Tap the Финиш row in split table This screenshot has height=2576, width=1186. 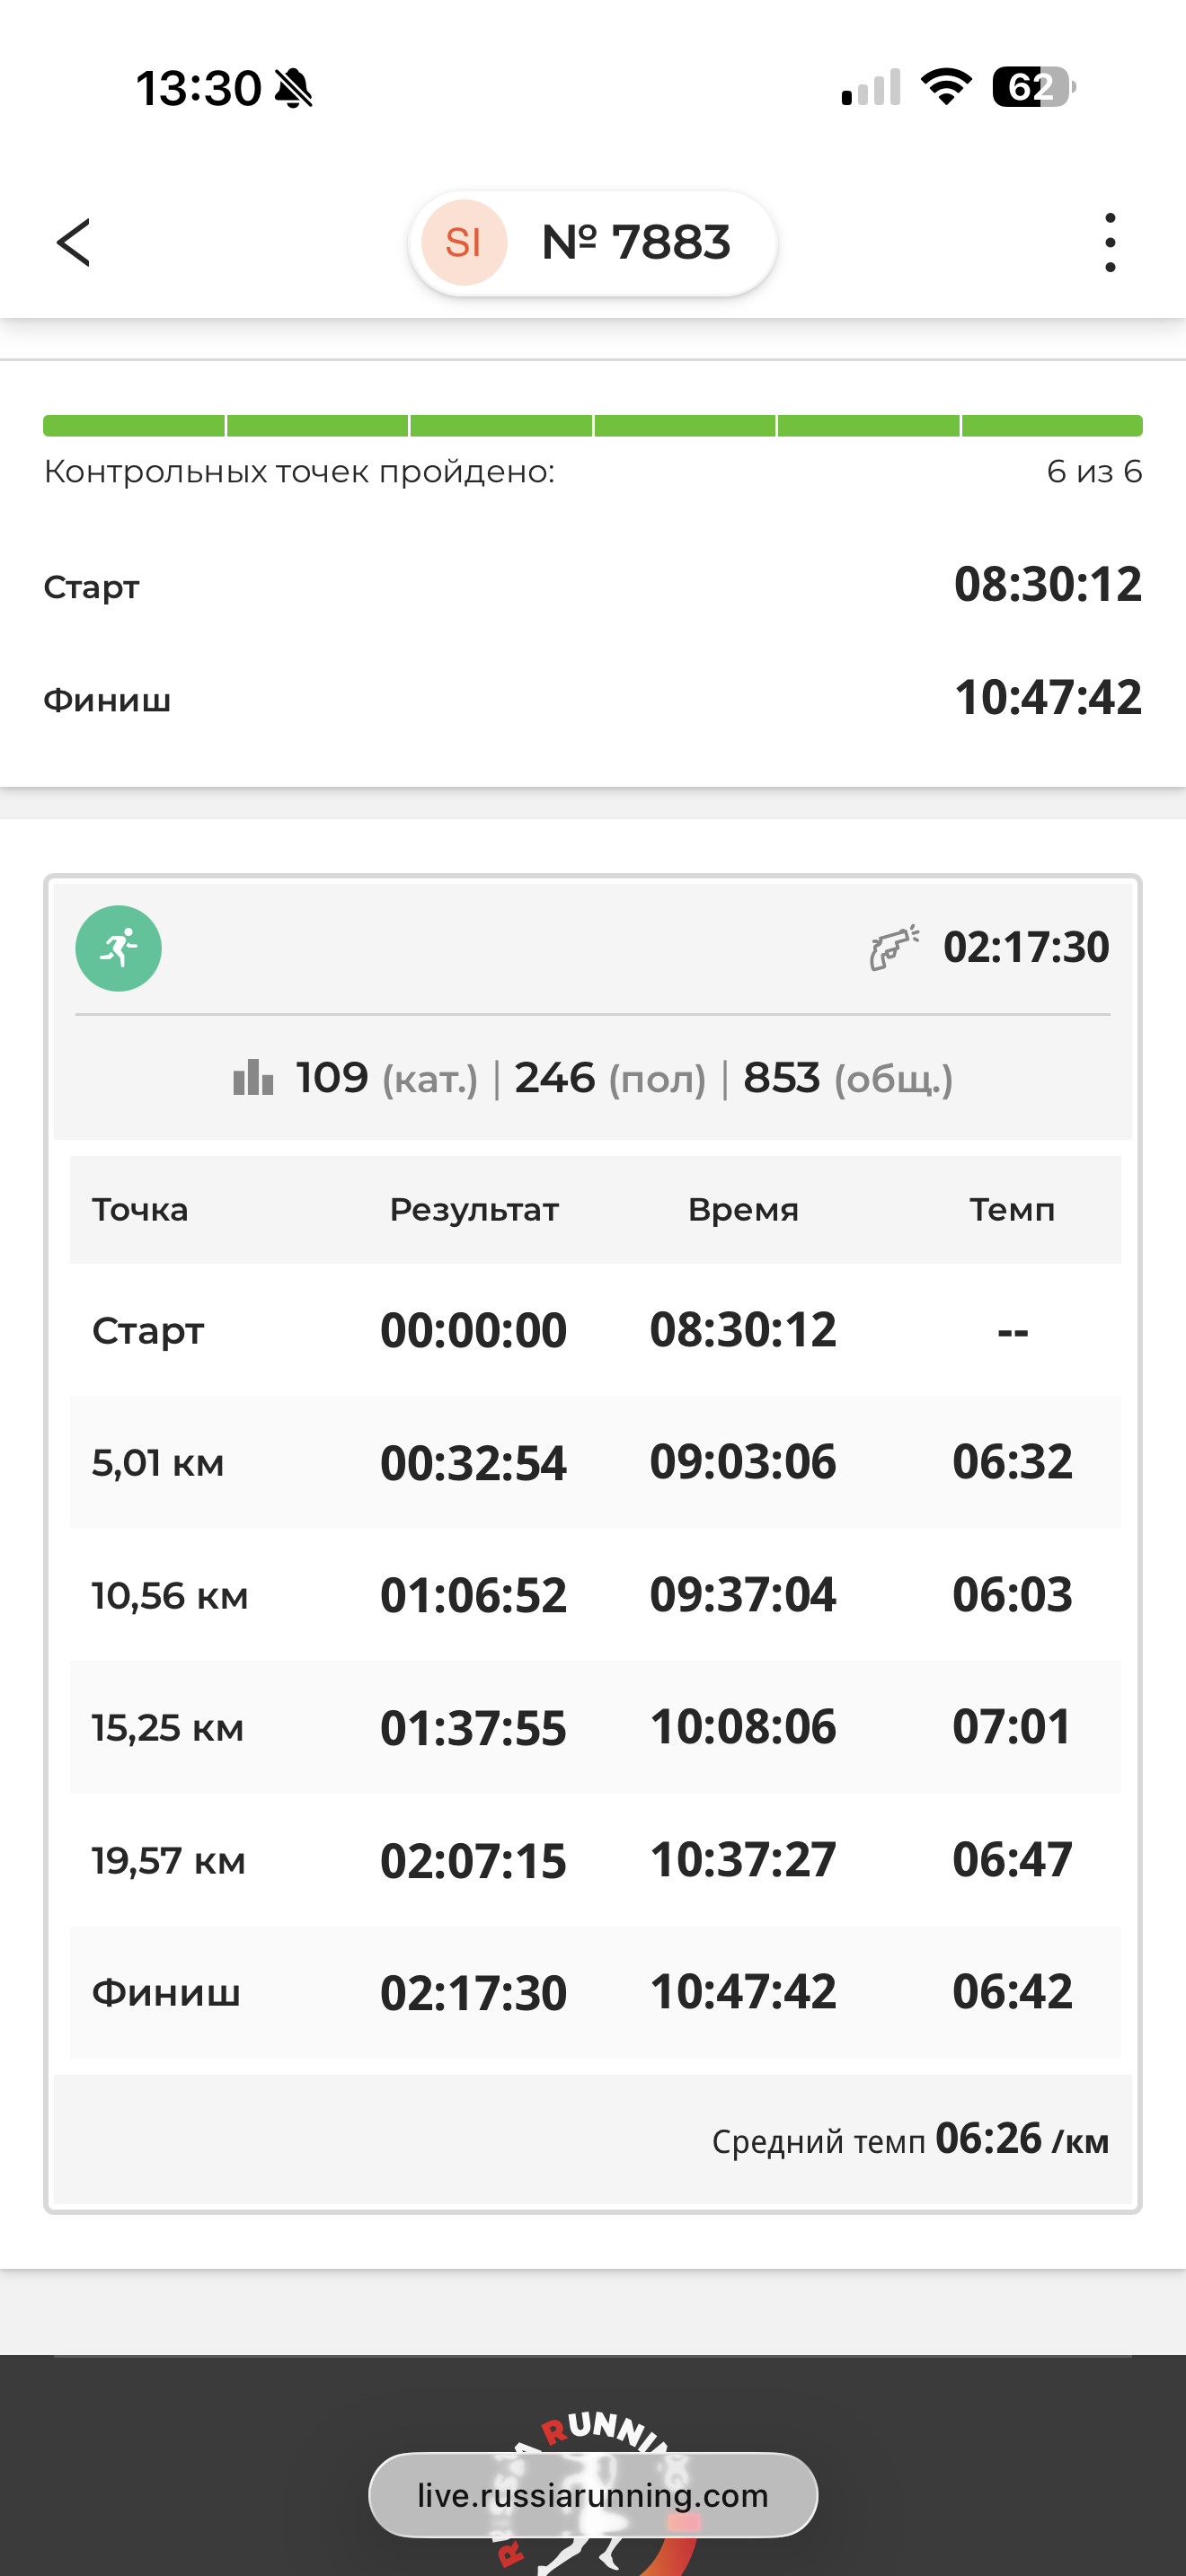pyautogui.click(x=595, y=1992)
